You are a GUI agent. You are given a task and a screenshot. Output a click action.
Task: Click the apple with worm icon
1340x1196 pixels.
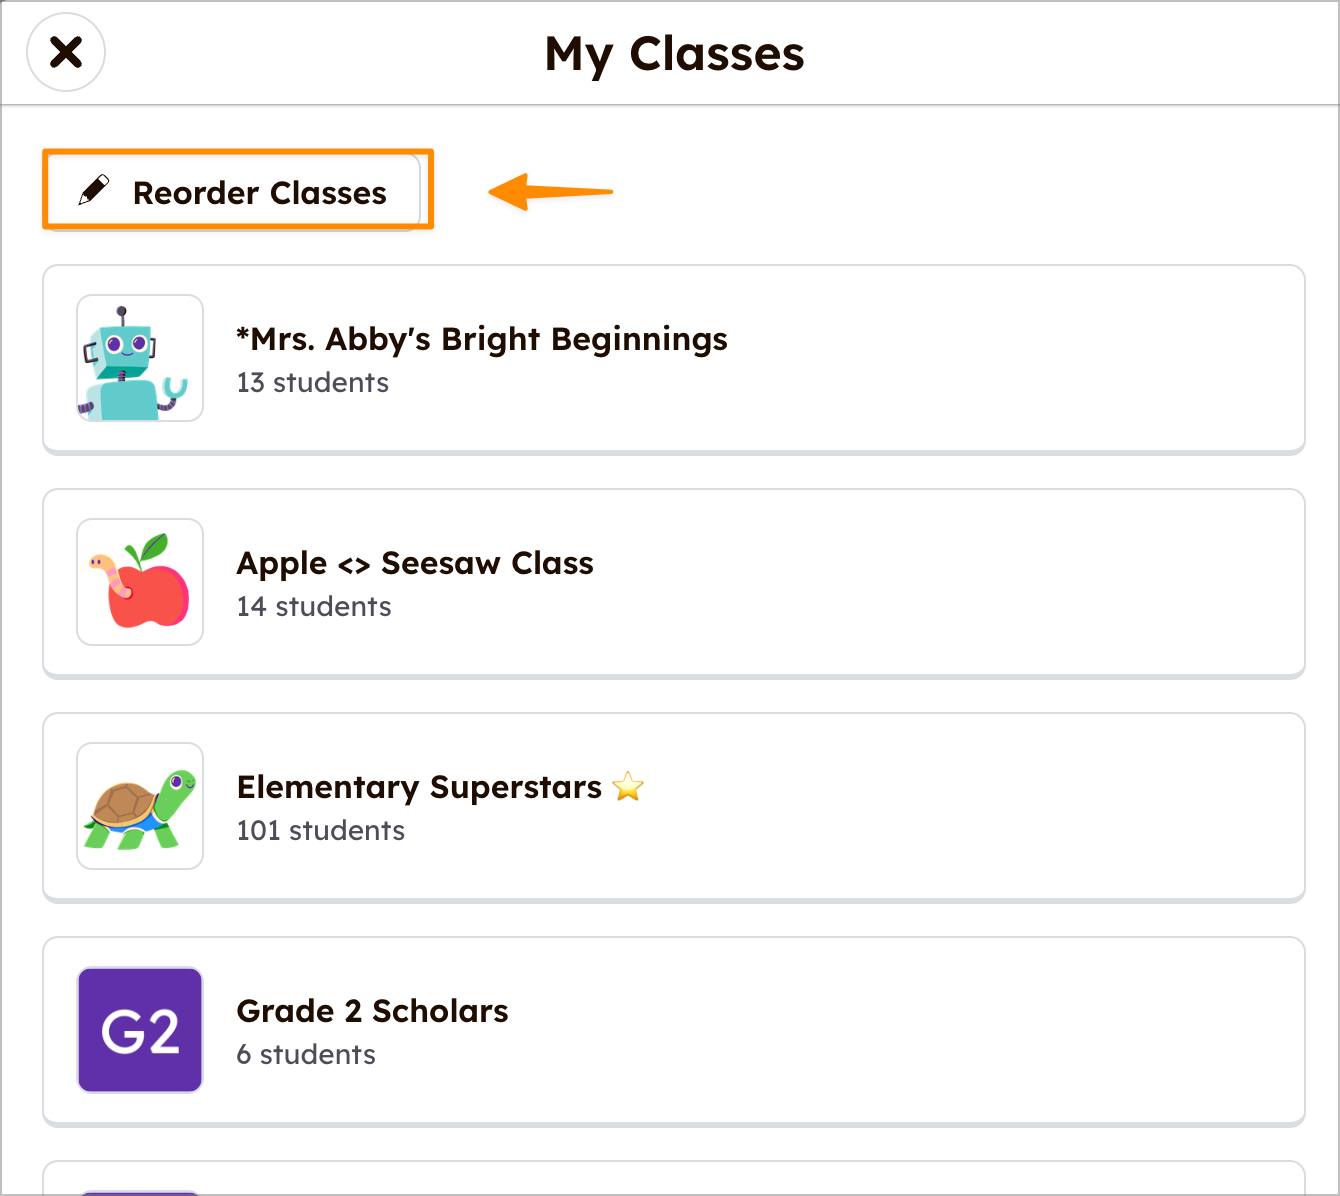tap(140, 582)
